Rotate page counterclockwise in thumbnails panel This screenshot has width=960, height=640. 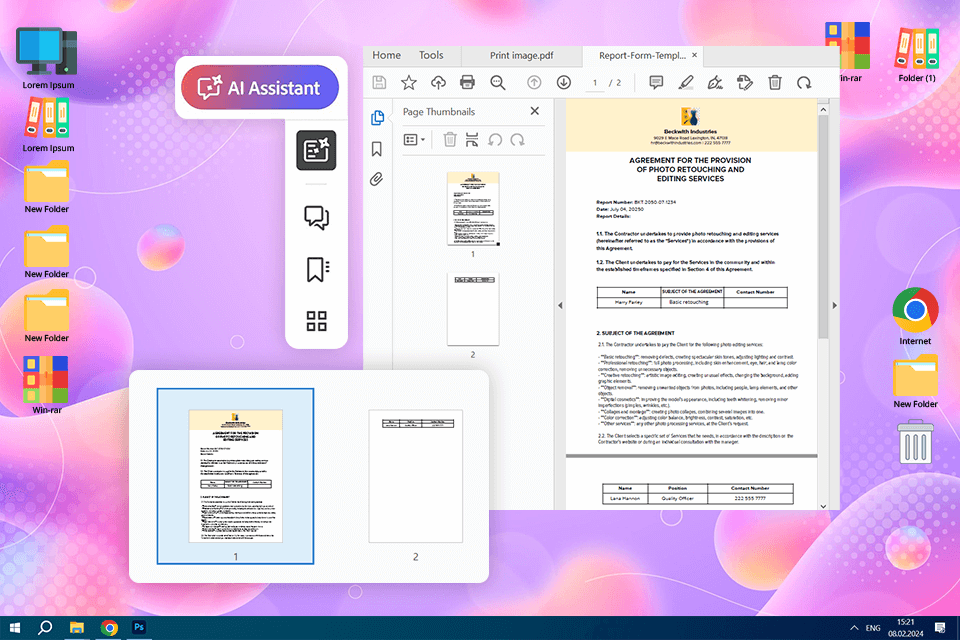pyautogui.click(x=495, y=140)
